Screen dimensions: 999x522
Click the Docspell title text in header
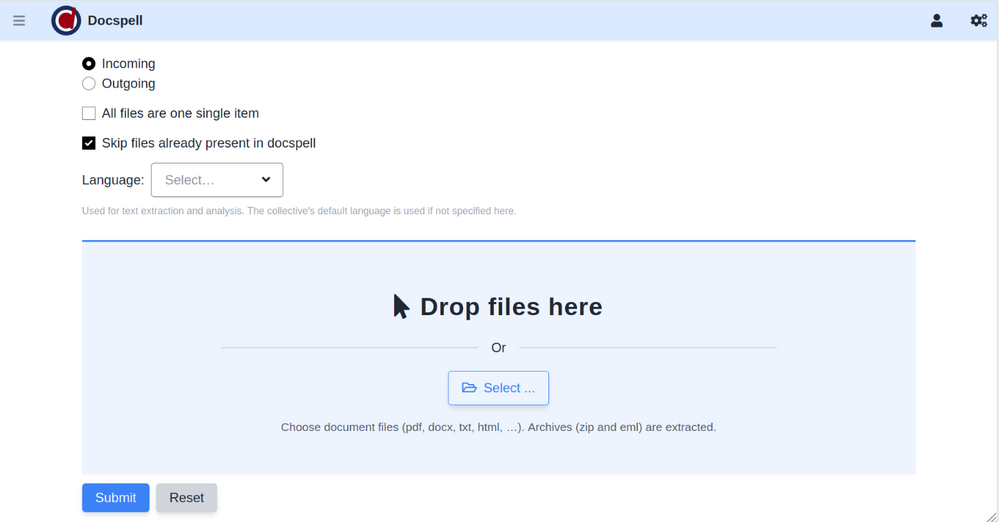pyautogui.click(x=116, y=21)
